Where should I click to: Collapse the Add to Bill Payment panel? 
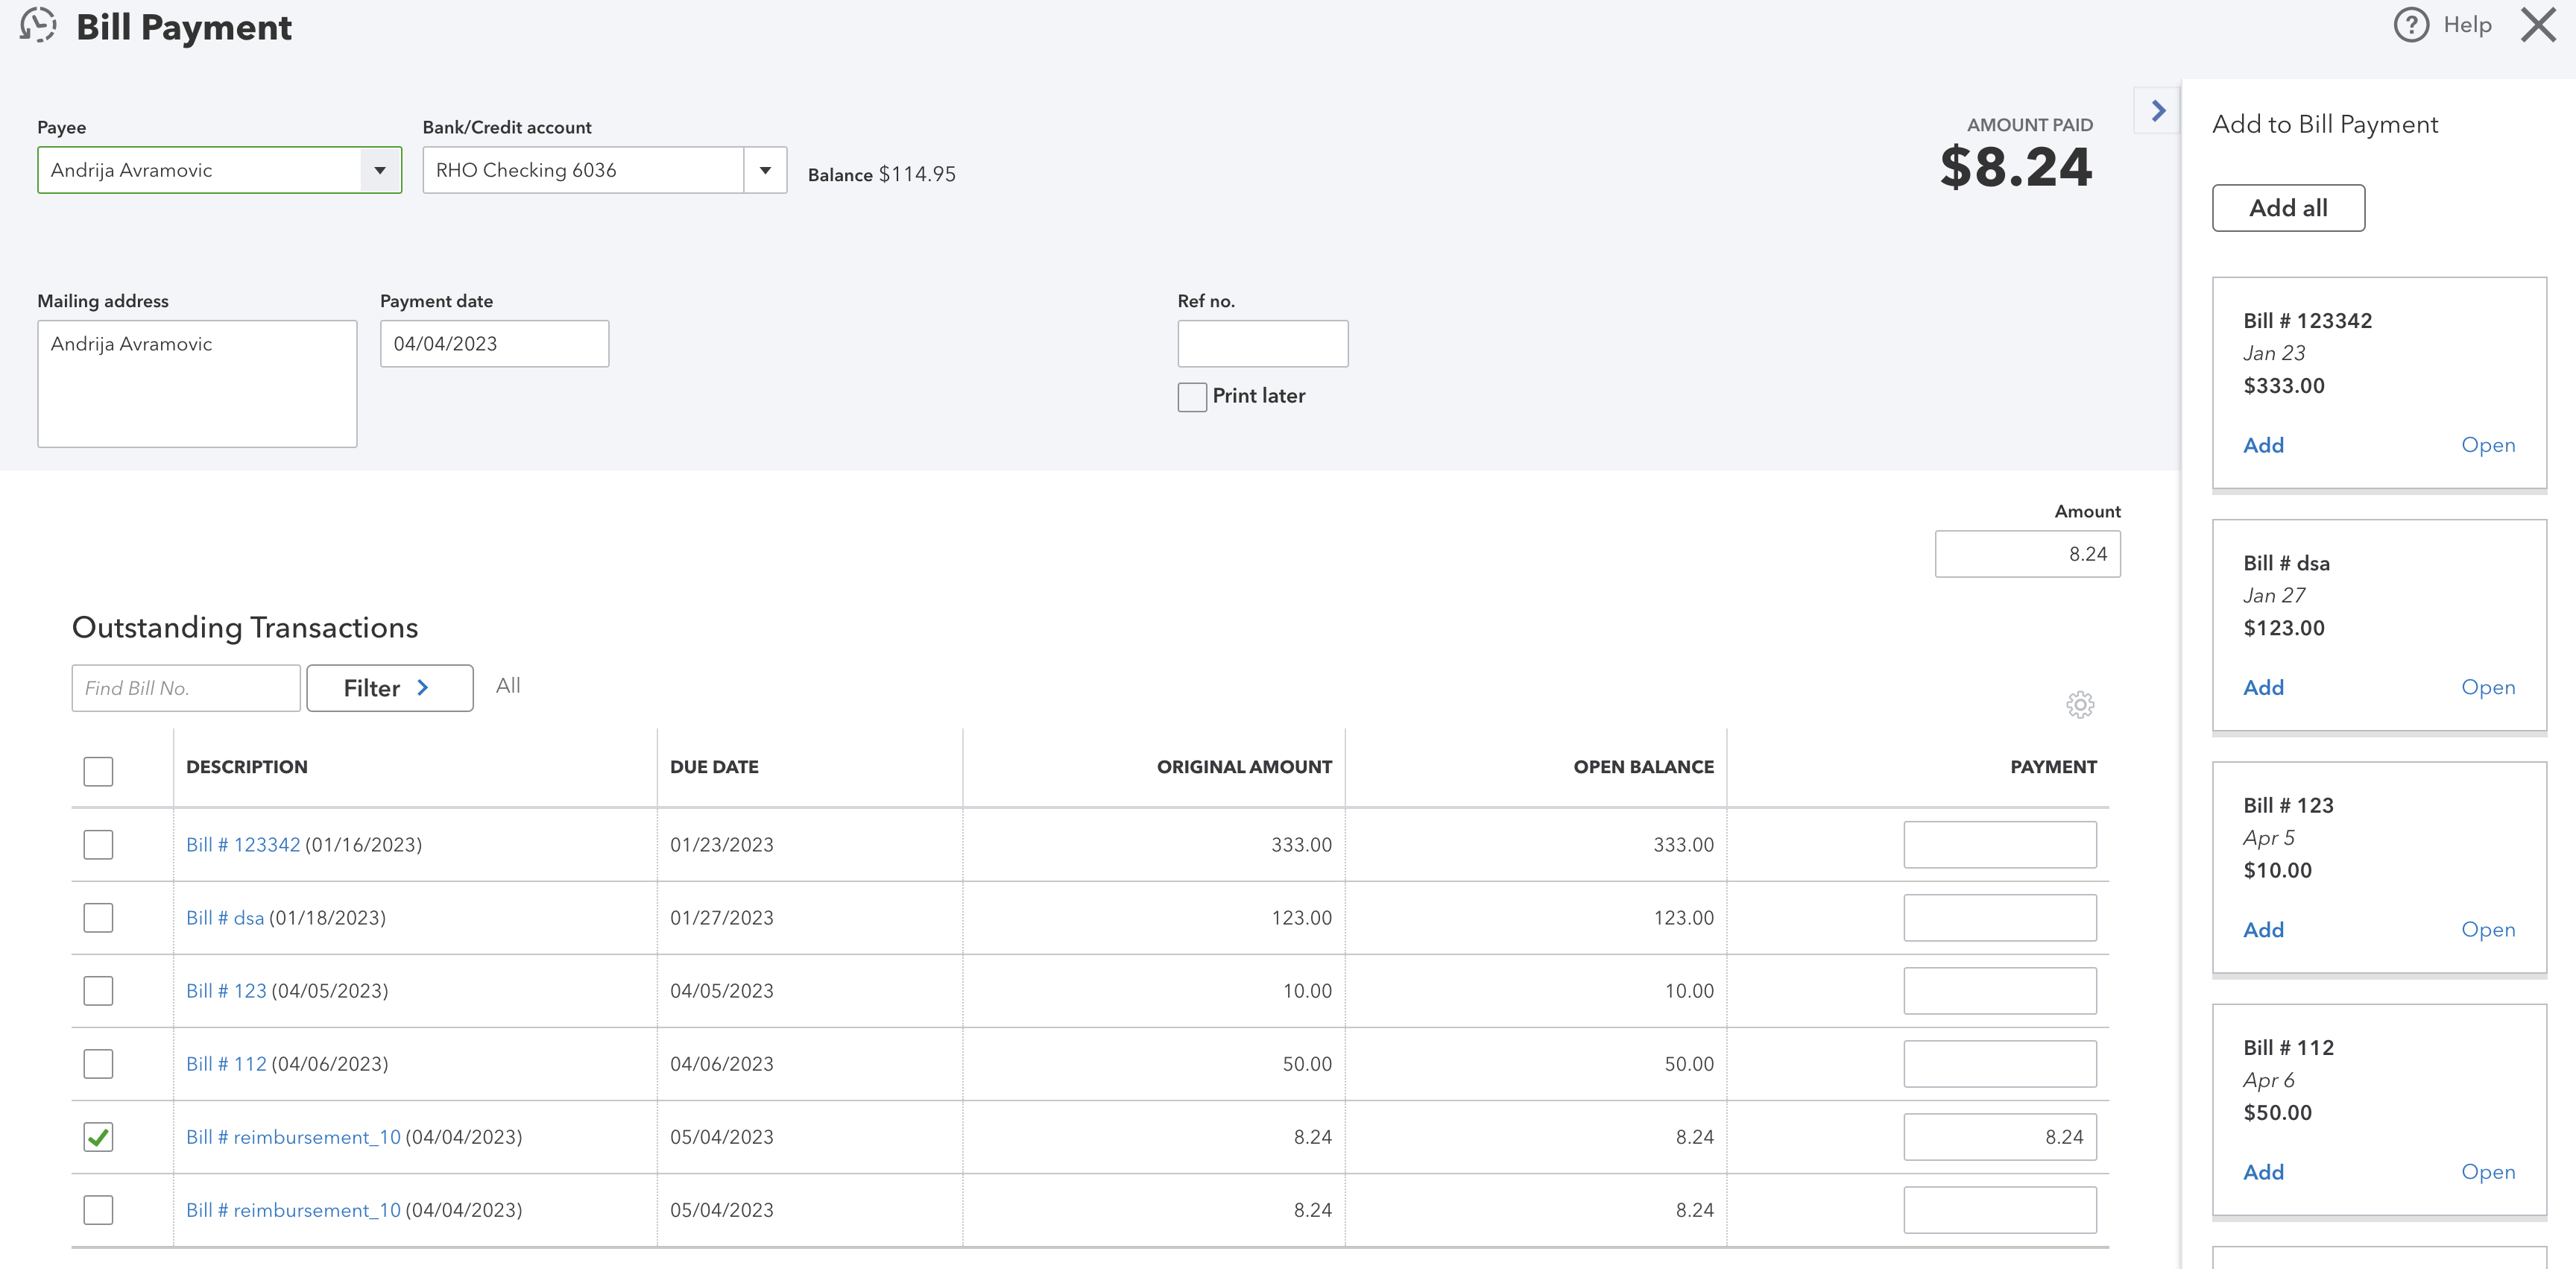[x=2158, y=111]
